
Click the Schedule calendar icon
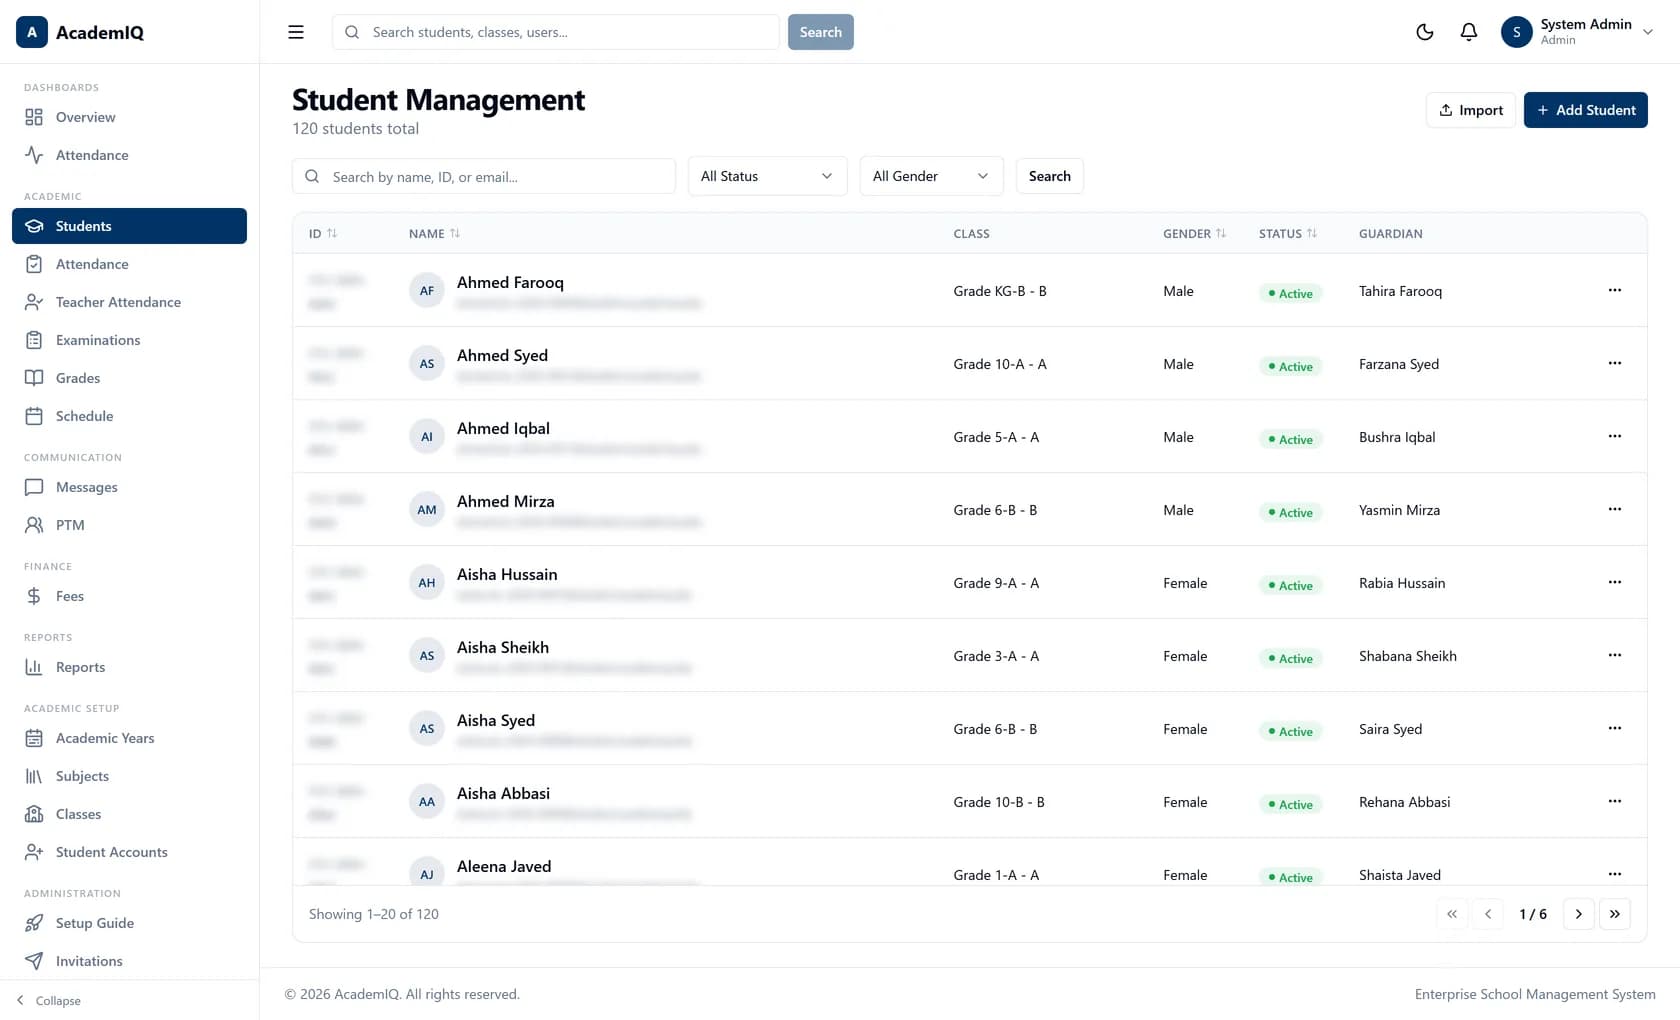(x=34, y=416)
